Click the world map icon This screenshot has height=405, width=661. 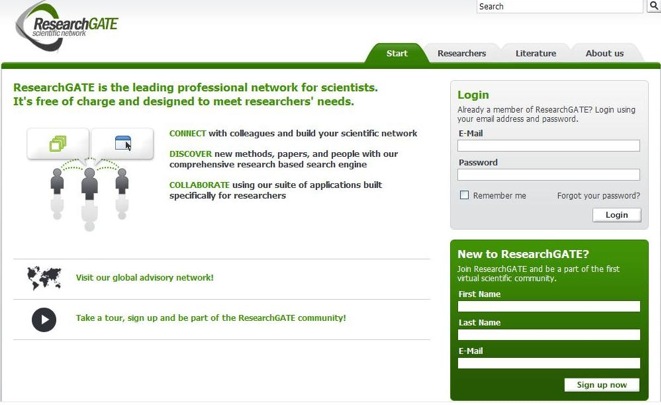[44, 277]
